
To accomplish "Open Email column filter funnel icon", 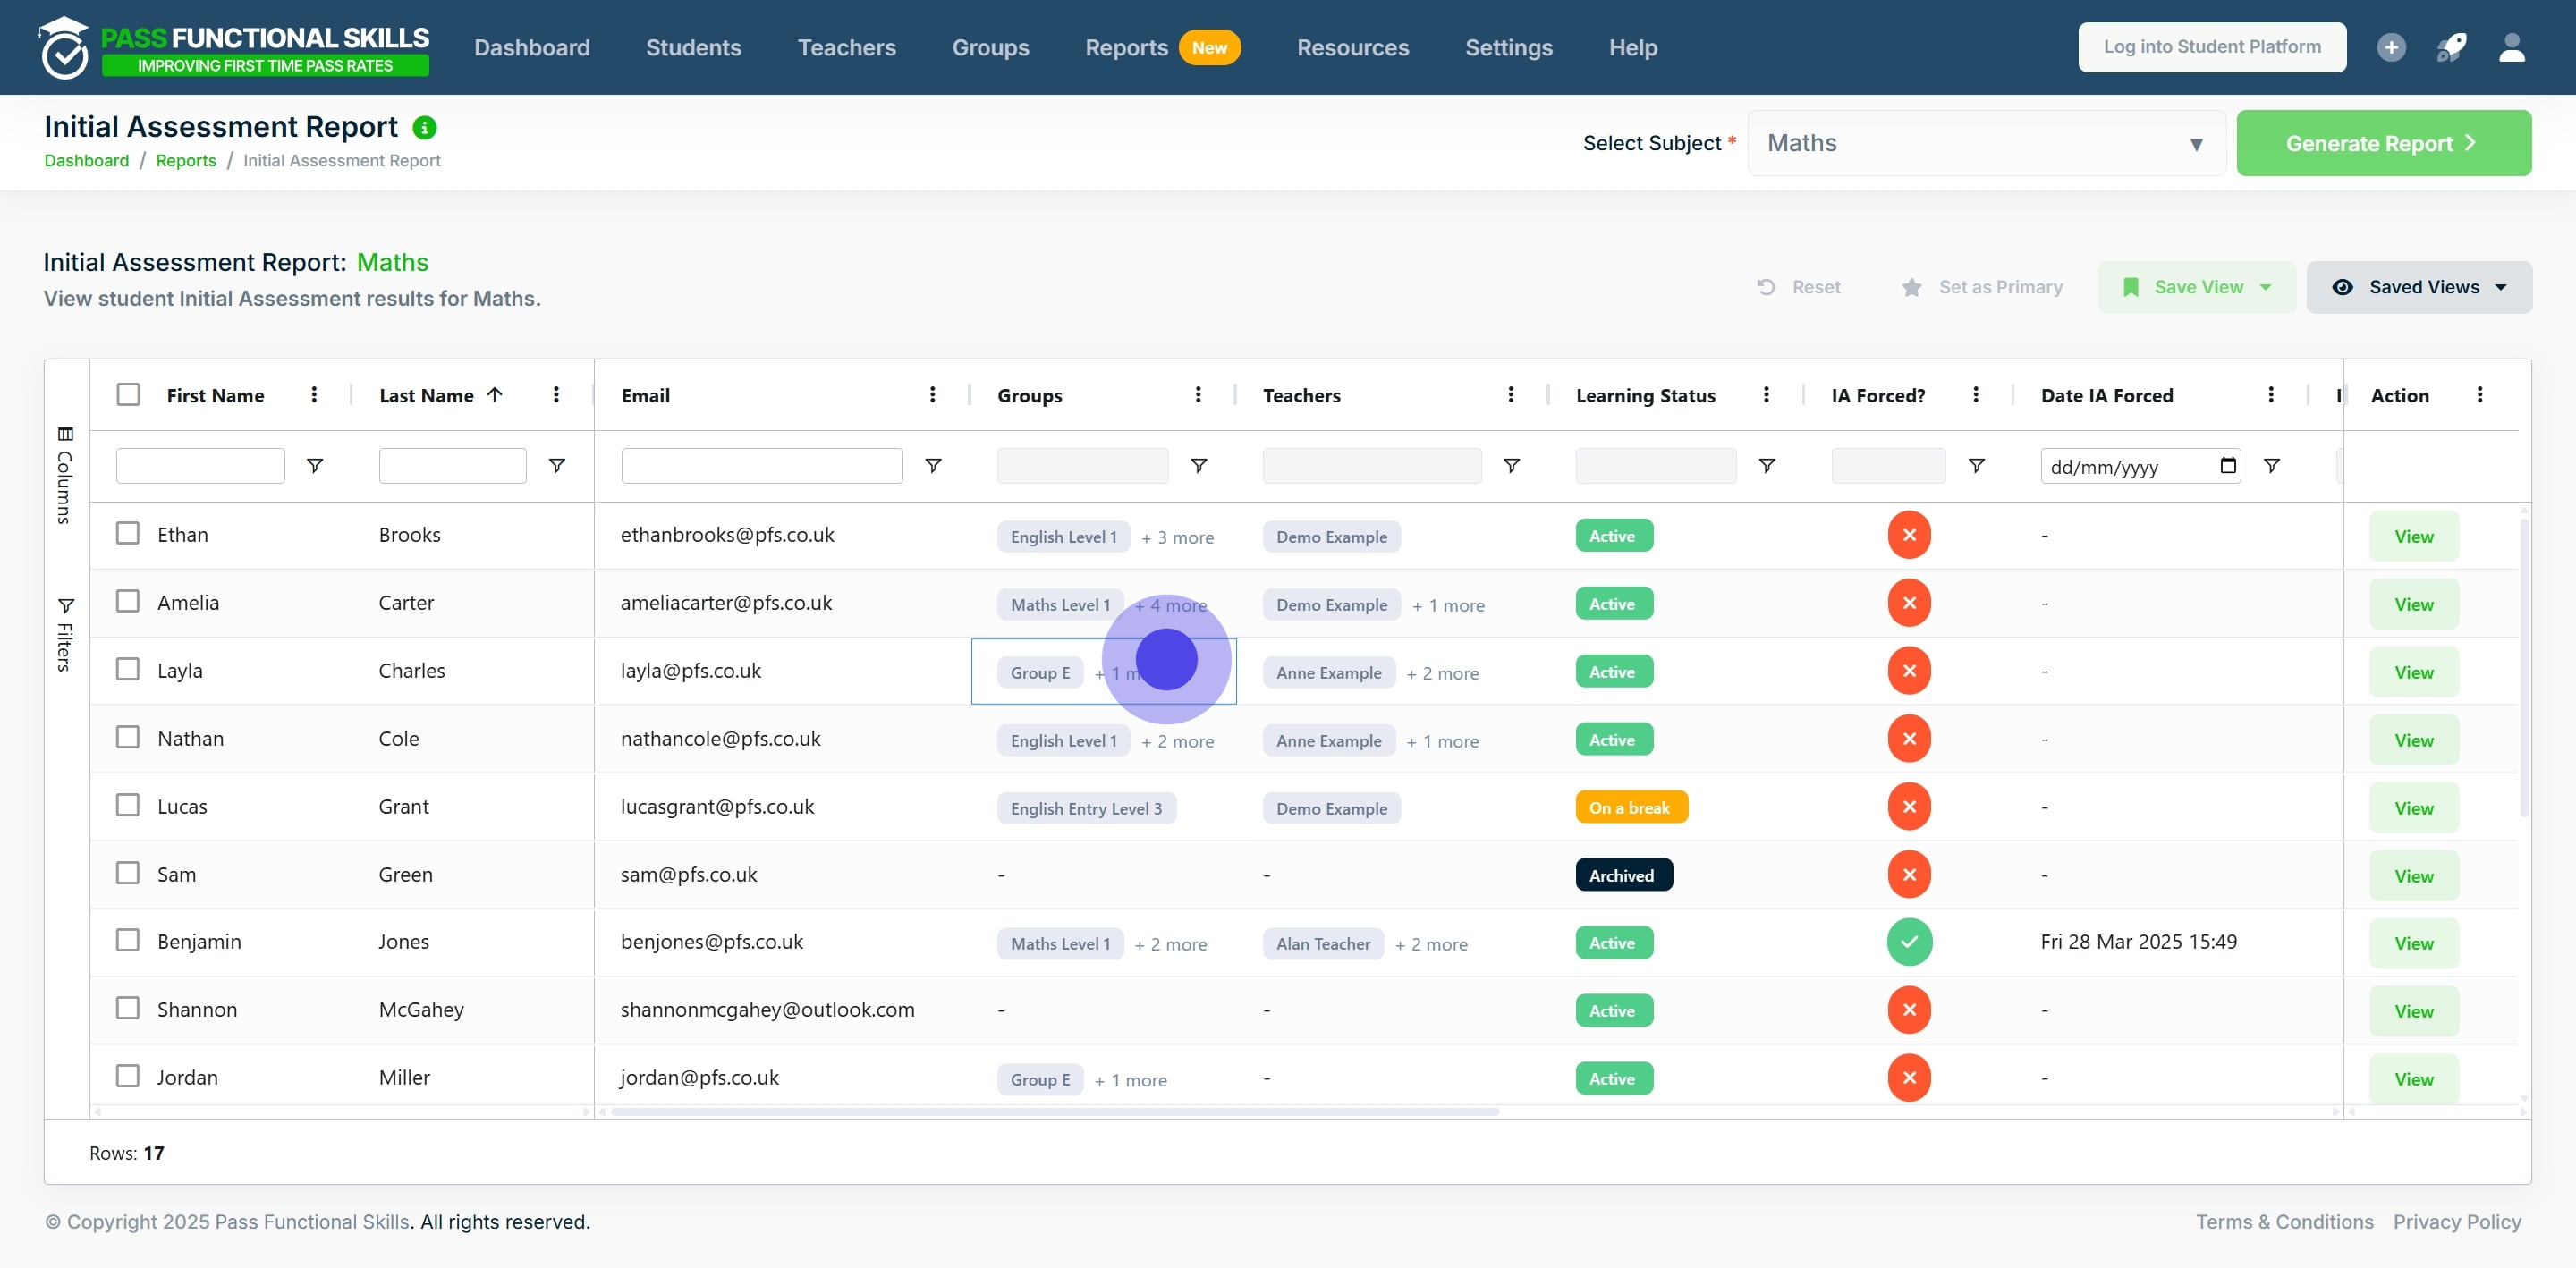I will (933, 466).
